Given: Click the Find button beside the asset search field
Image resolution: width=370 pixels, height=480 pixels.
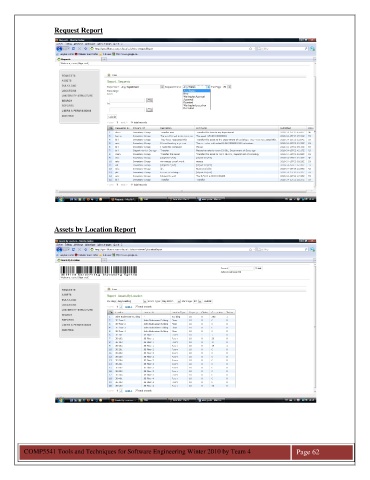Looking at the screenshot, I should tap(259, 268).
